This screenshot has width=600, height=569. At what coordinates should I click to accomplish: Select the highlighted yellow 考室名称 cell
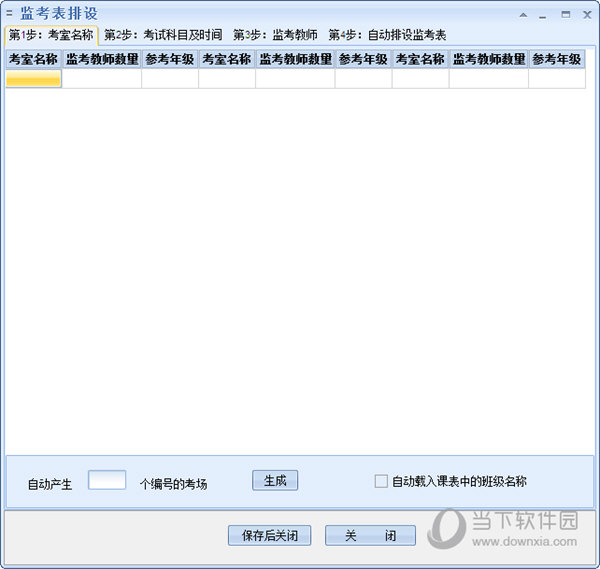pyautogui.click(x=34, y=78)
